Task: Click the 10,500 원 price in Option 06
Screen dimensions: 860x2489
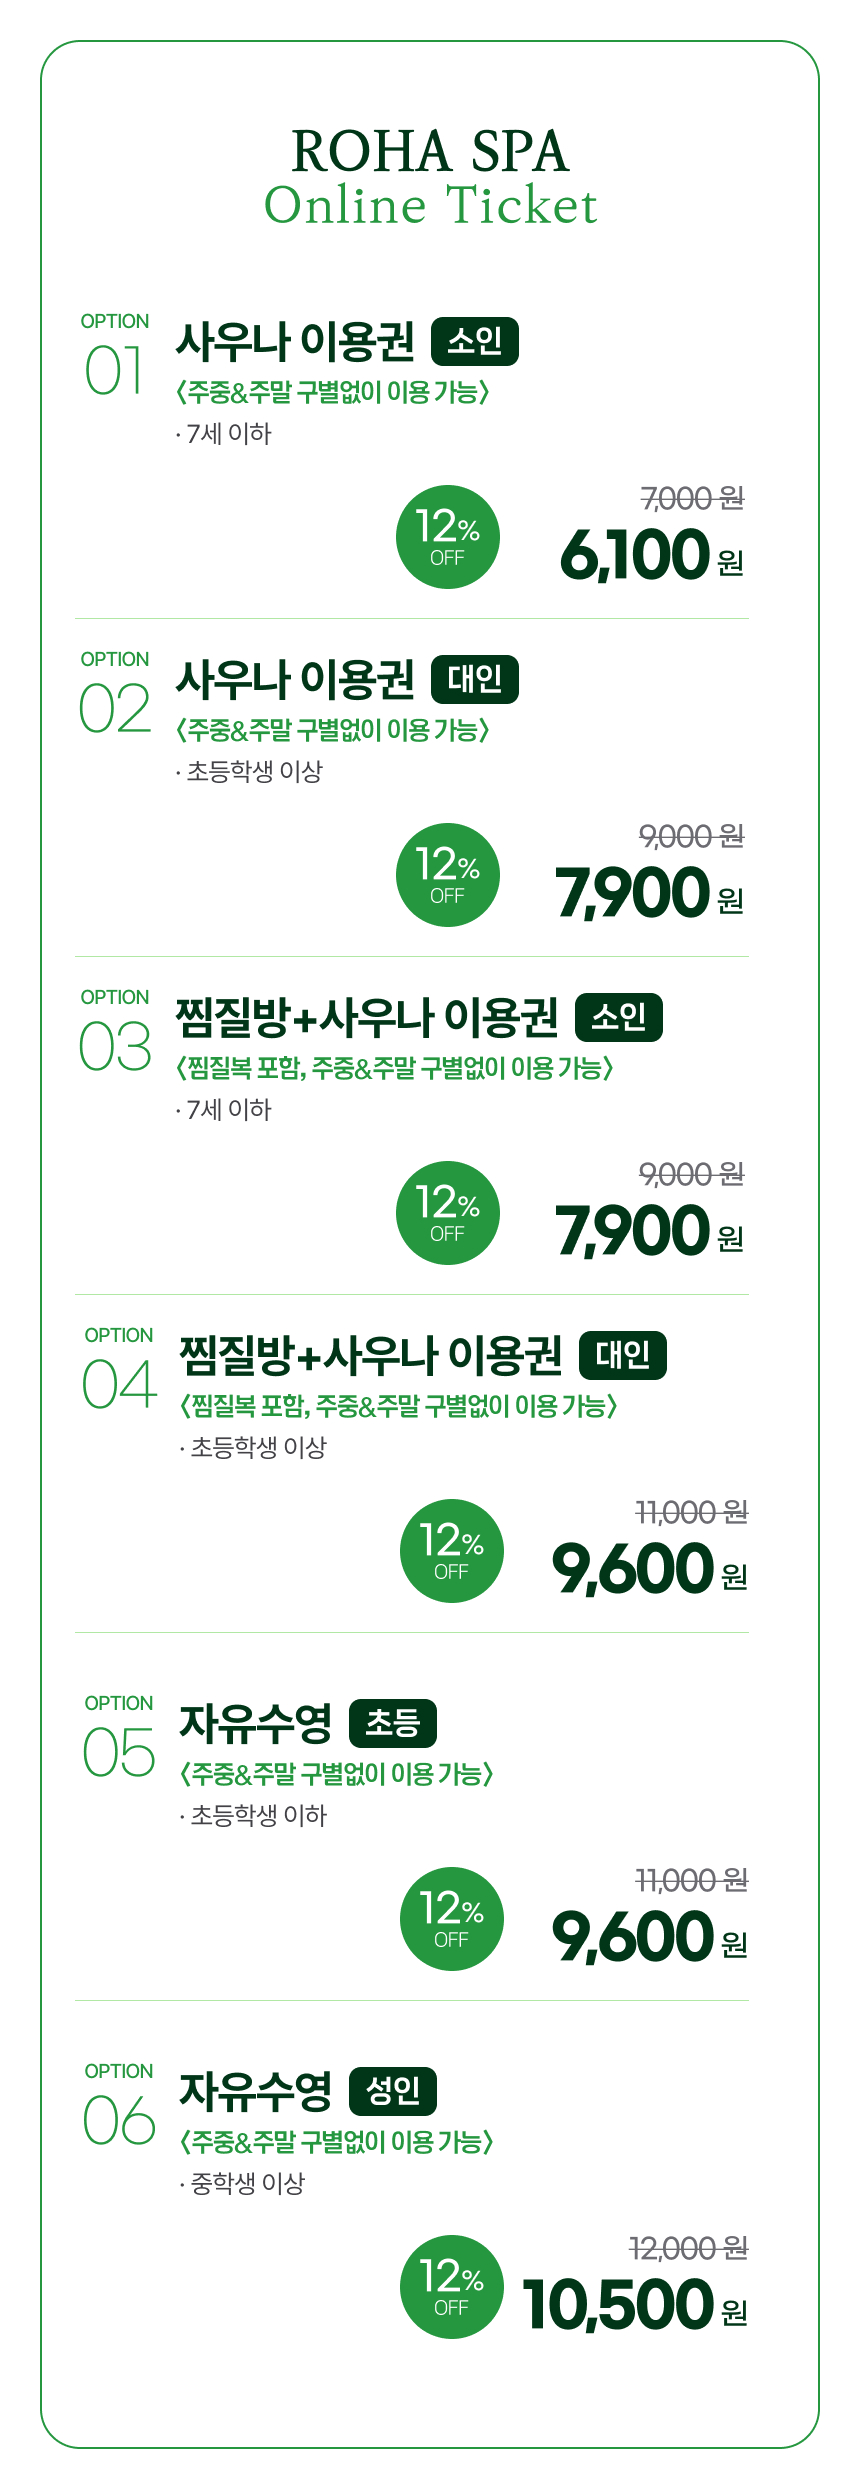Action: click(634, 2305)
